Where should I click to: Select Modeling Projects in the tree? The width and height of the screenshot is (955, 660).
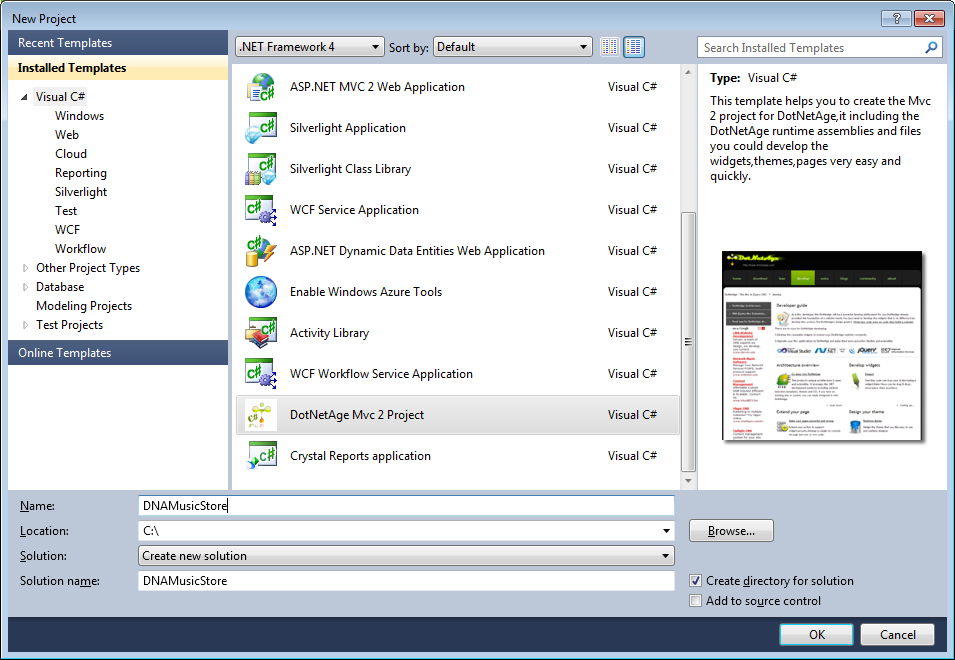coord(83,306)
